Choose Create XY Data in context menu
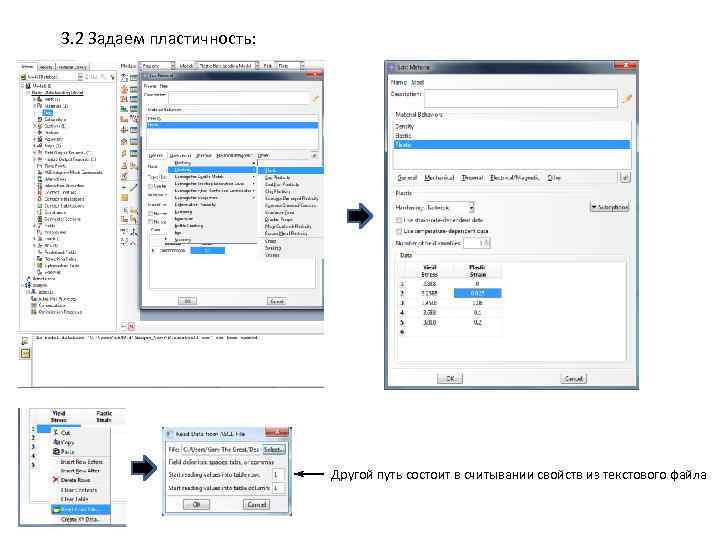 coord(81,519)
